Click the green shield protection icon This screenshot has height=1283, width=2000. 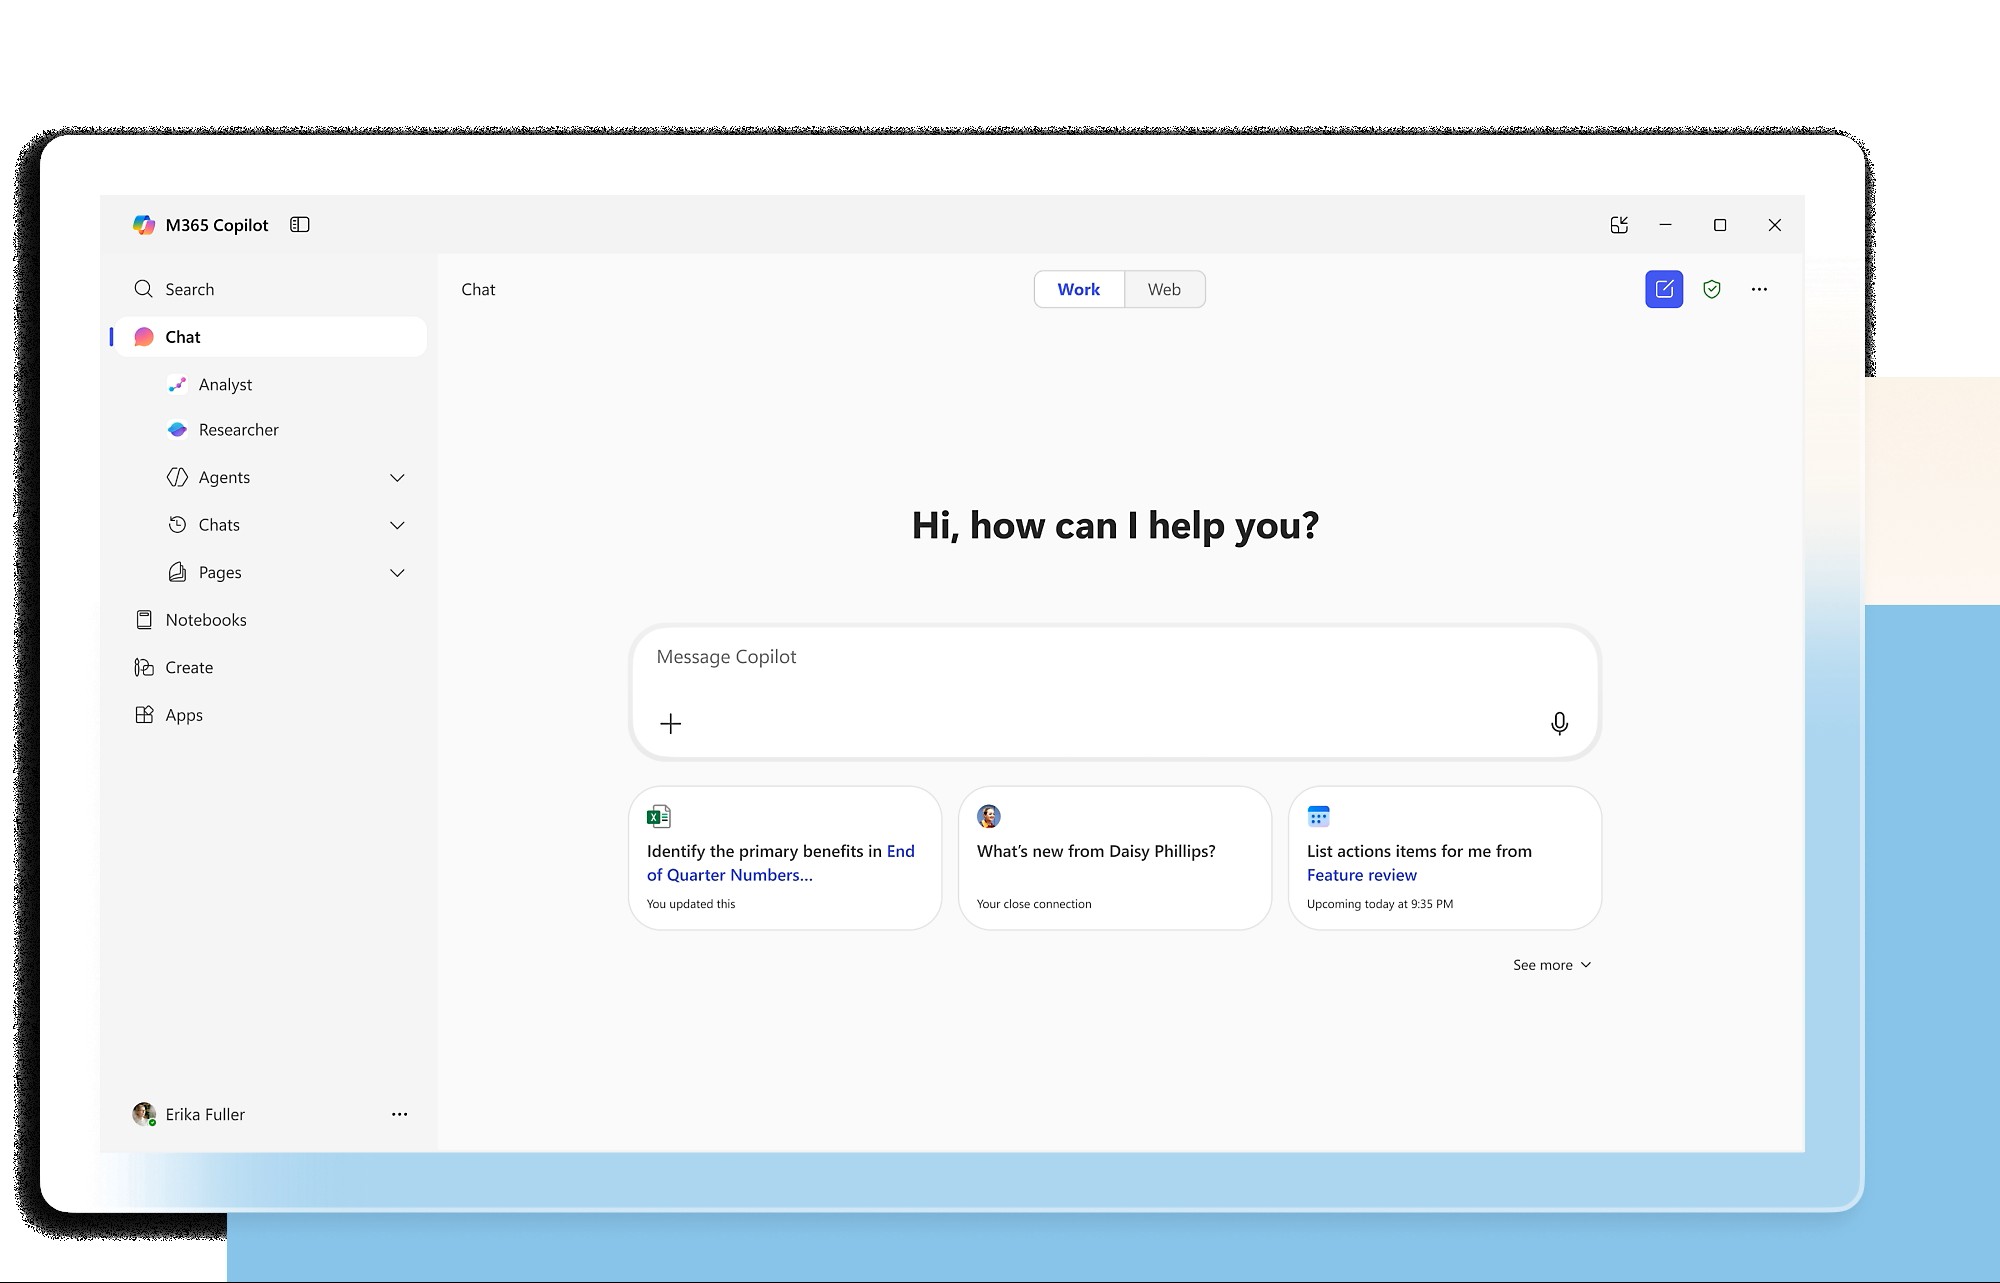click(x=1712, y=289)
